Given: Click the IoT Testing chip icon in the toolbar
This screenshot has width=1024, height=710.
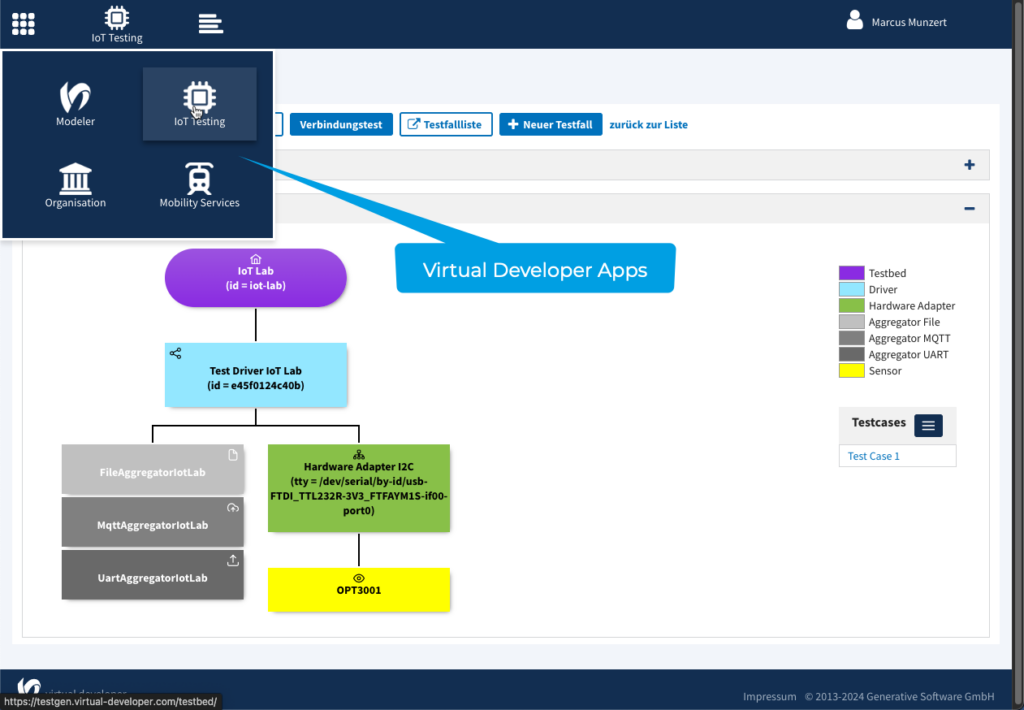Looking at the screenshot, I should 116,16.
